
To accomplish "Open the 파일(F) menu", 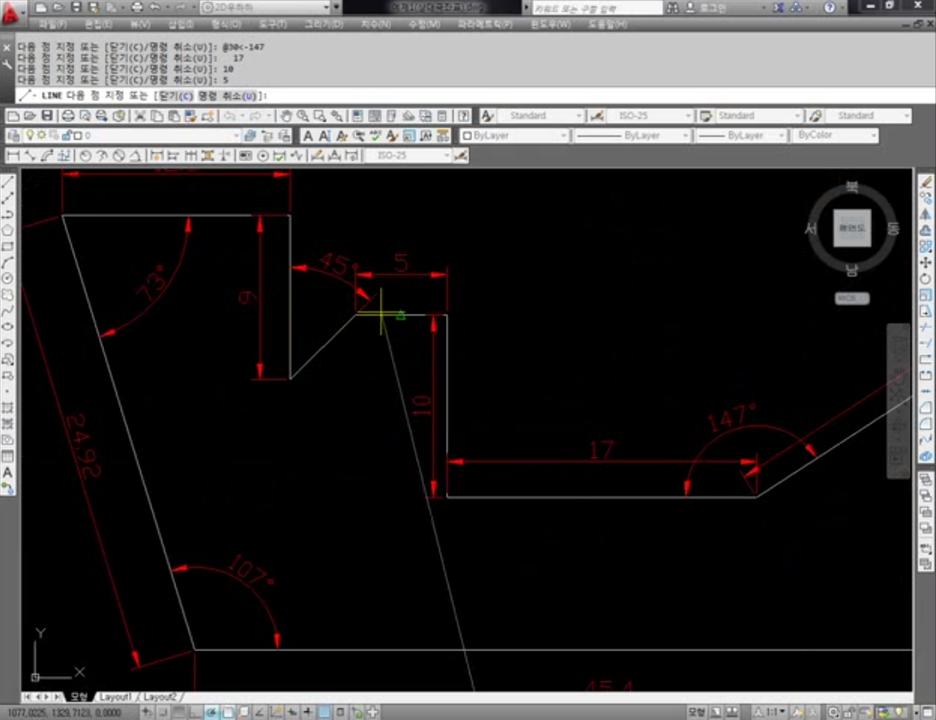I will [x=52, y=24].
